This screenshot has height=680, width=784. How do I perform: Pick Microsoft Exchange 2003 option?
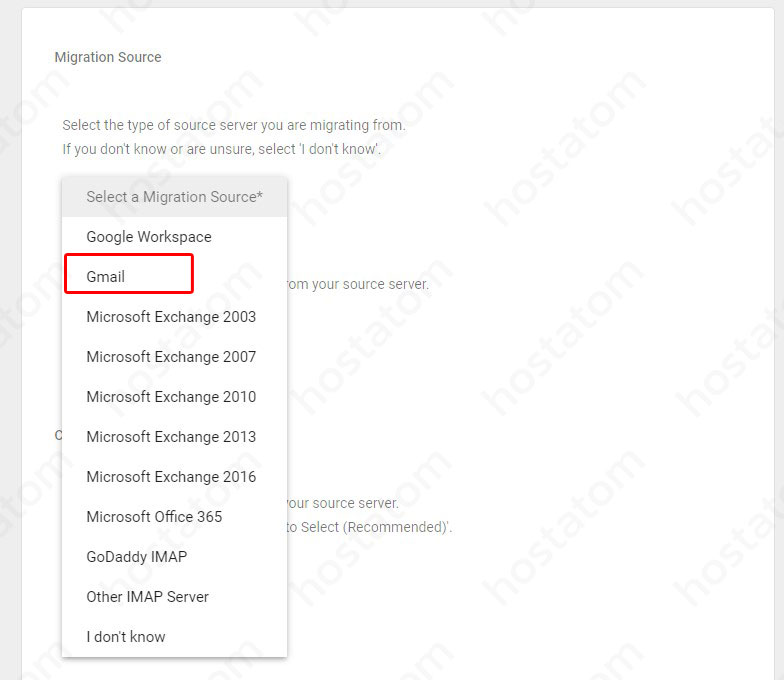point(171,317)
